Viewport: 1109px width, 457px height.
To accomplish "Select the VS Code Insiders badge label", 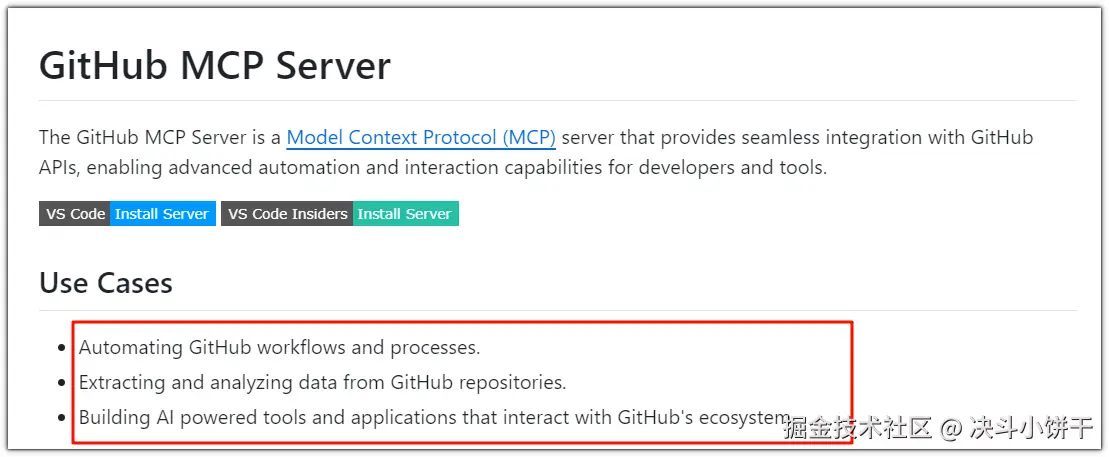I will click(287, 214).
